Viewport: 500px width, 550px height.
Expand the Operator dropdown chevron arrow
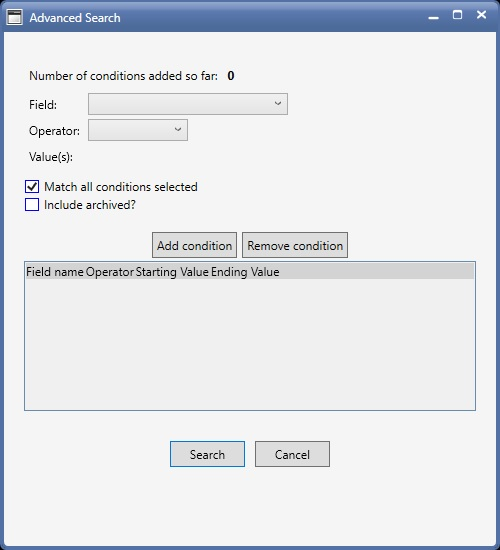tap(178, 129)
